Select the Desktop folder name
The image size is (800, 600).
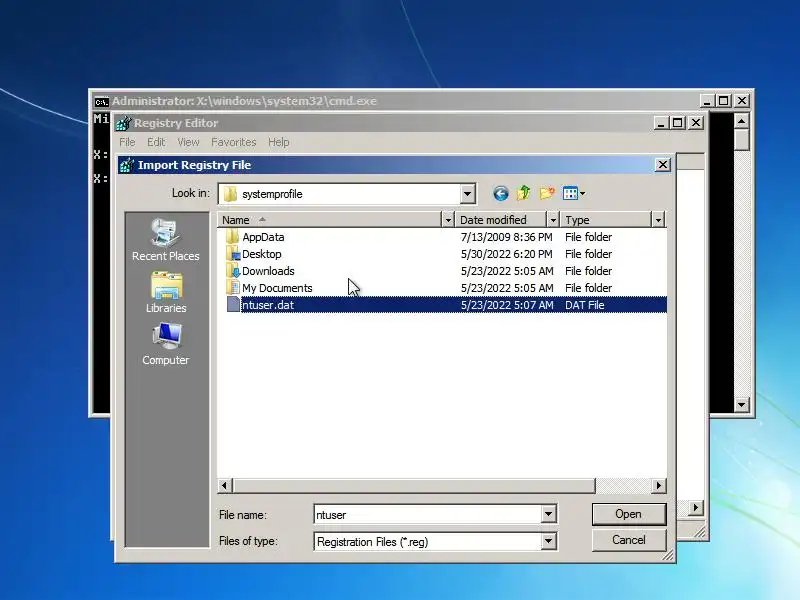point(262,254)
